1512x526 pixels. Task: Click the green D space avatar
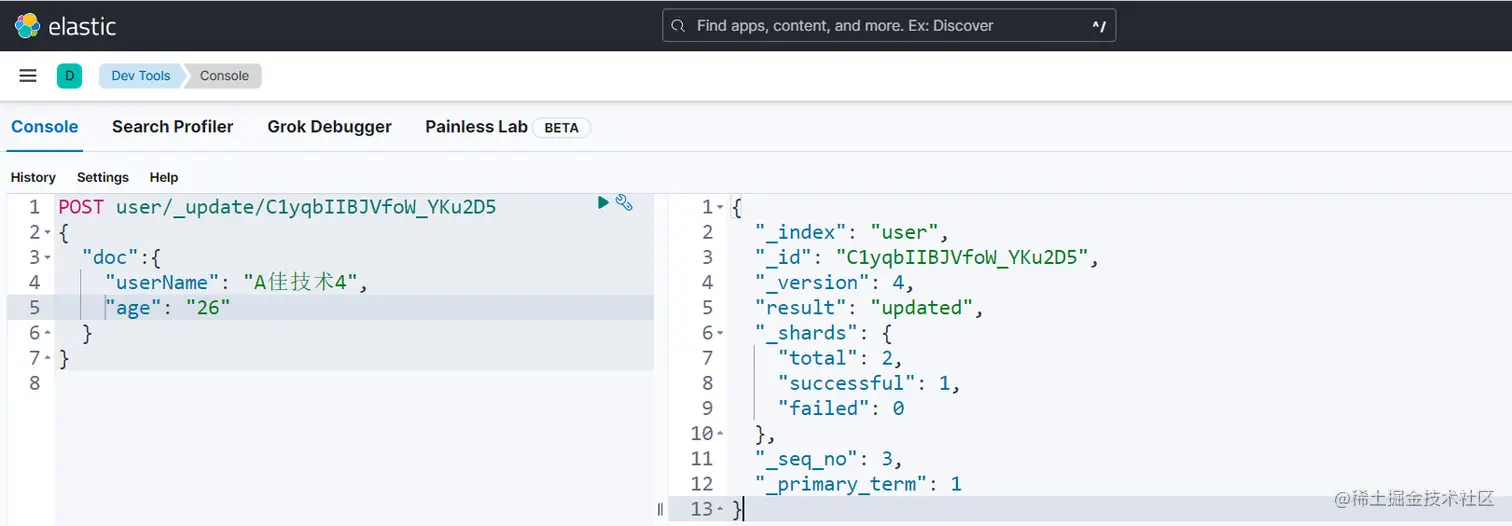coord(69,76)
